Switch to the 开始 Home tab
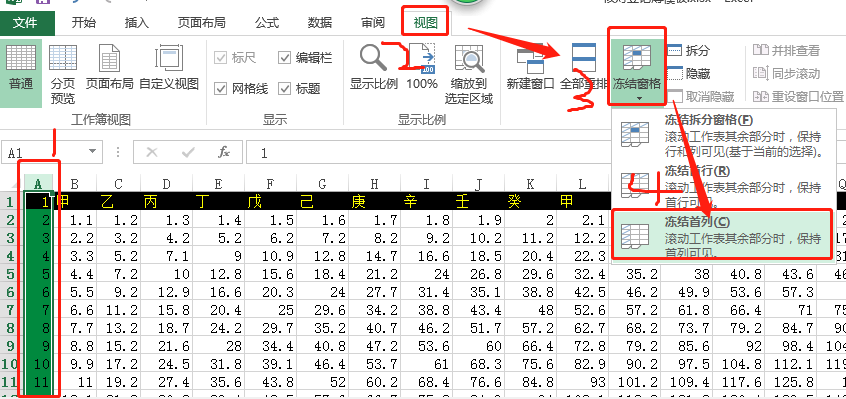This screenshot has width=846, height=399. click(84, 23)
